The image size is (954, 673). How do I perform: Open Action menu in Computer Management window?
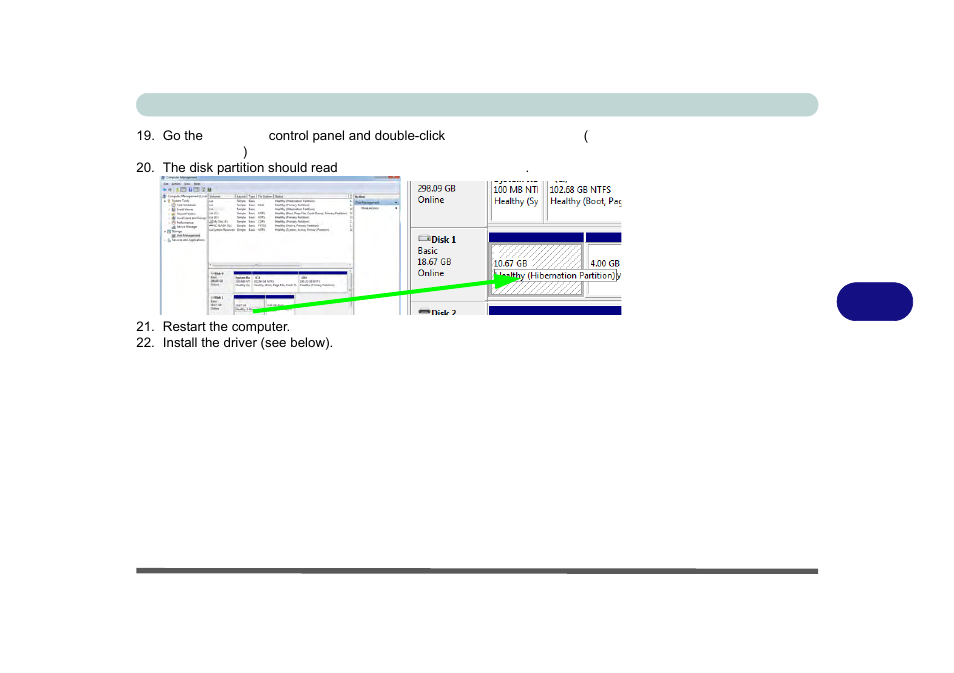point(176,184)
